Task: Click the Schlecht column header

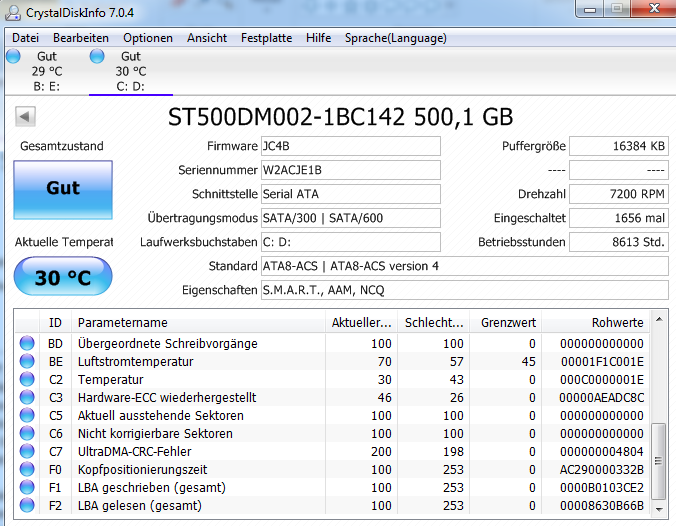Action: pyautogui.click(x=434, y=322)
